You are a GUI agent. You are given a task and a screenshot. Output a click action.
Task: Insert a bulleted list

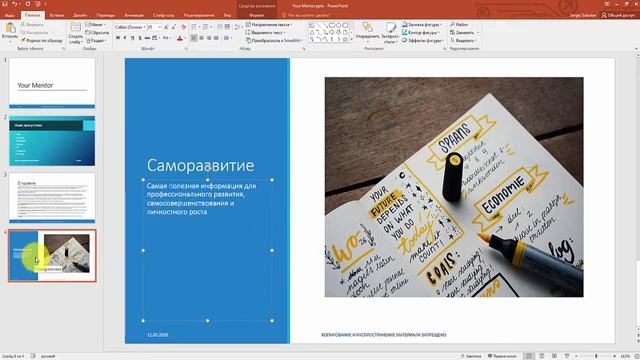pos(194,27)
